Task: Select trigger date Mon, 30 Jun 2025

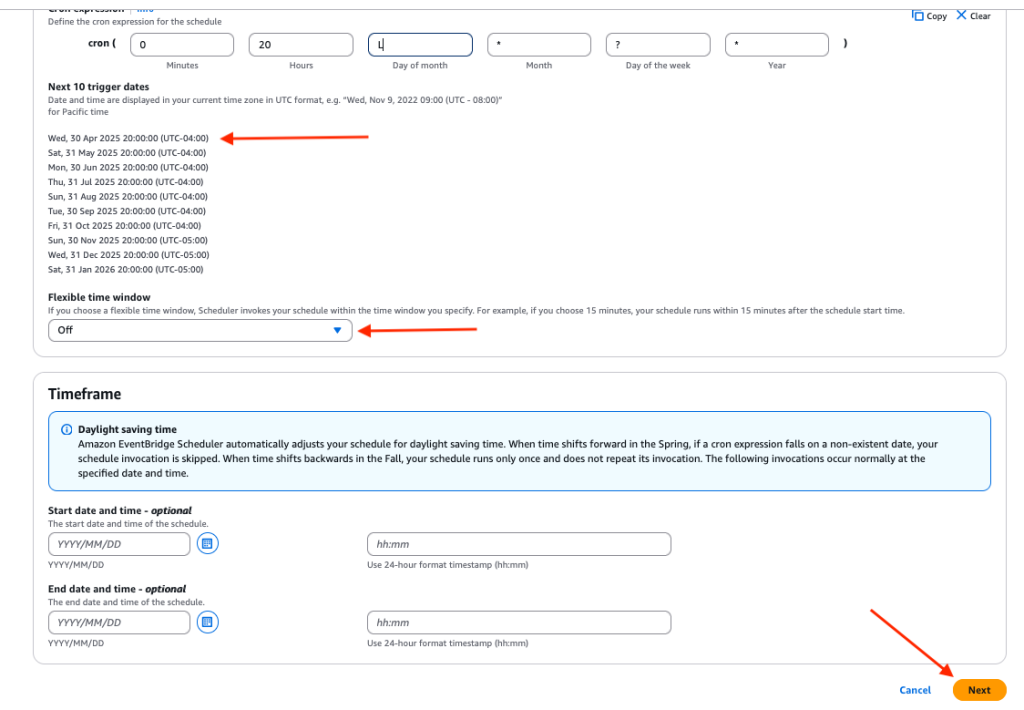Action: pos(128,167)
